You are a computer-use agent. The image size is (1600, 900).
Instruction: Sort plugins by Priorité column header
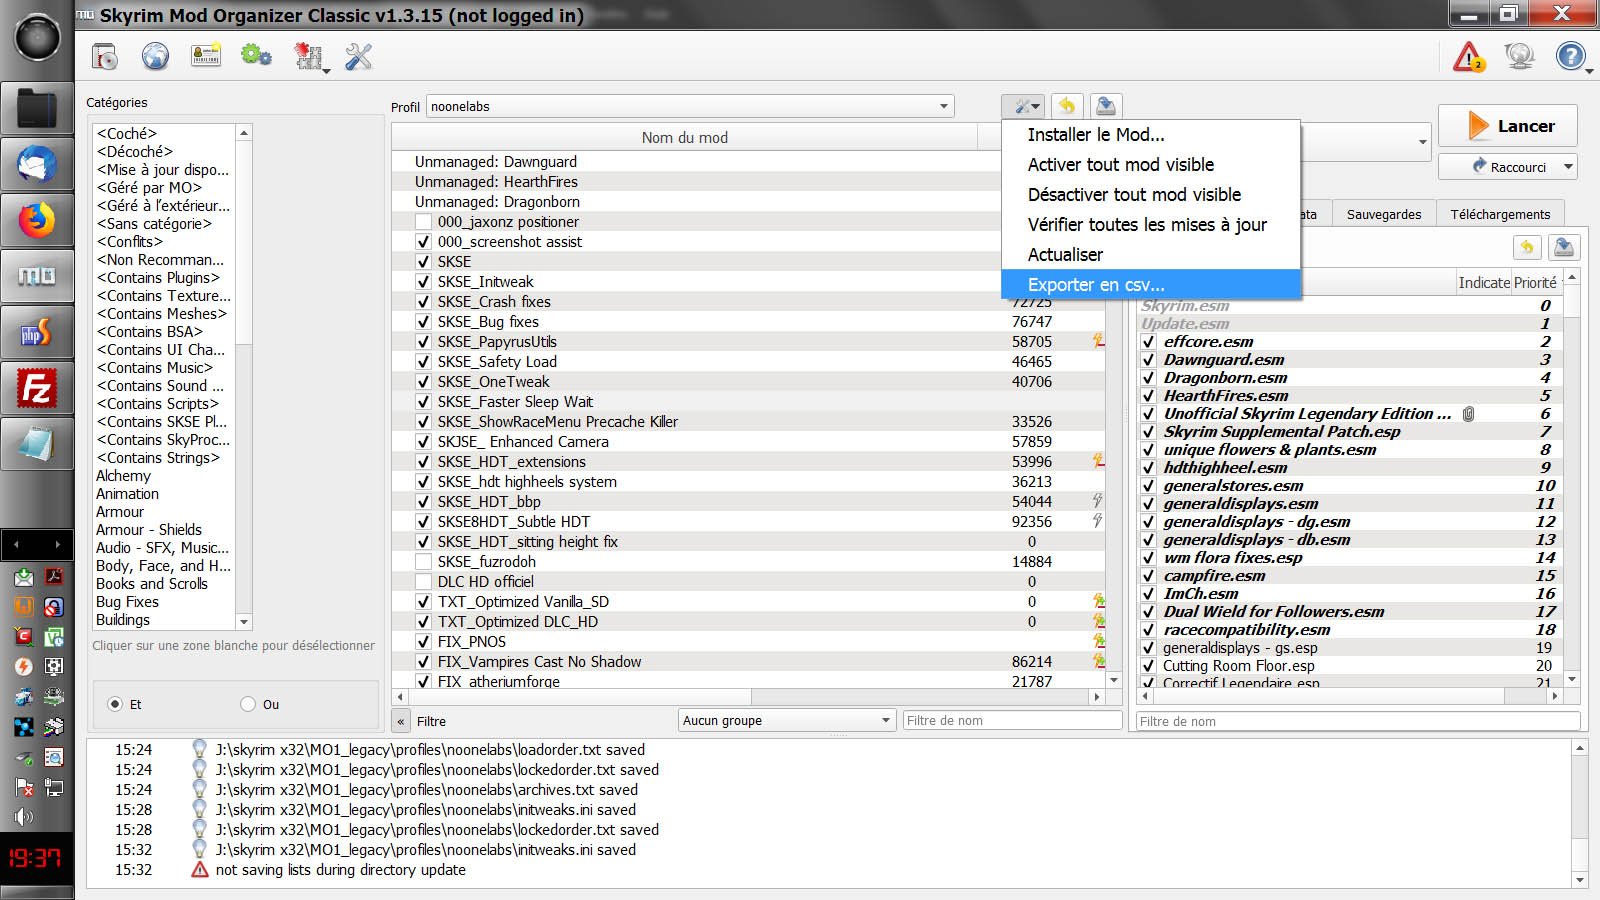pyautogui.click(x=1534, y=283)
